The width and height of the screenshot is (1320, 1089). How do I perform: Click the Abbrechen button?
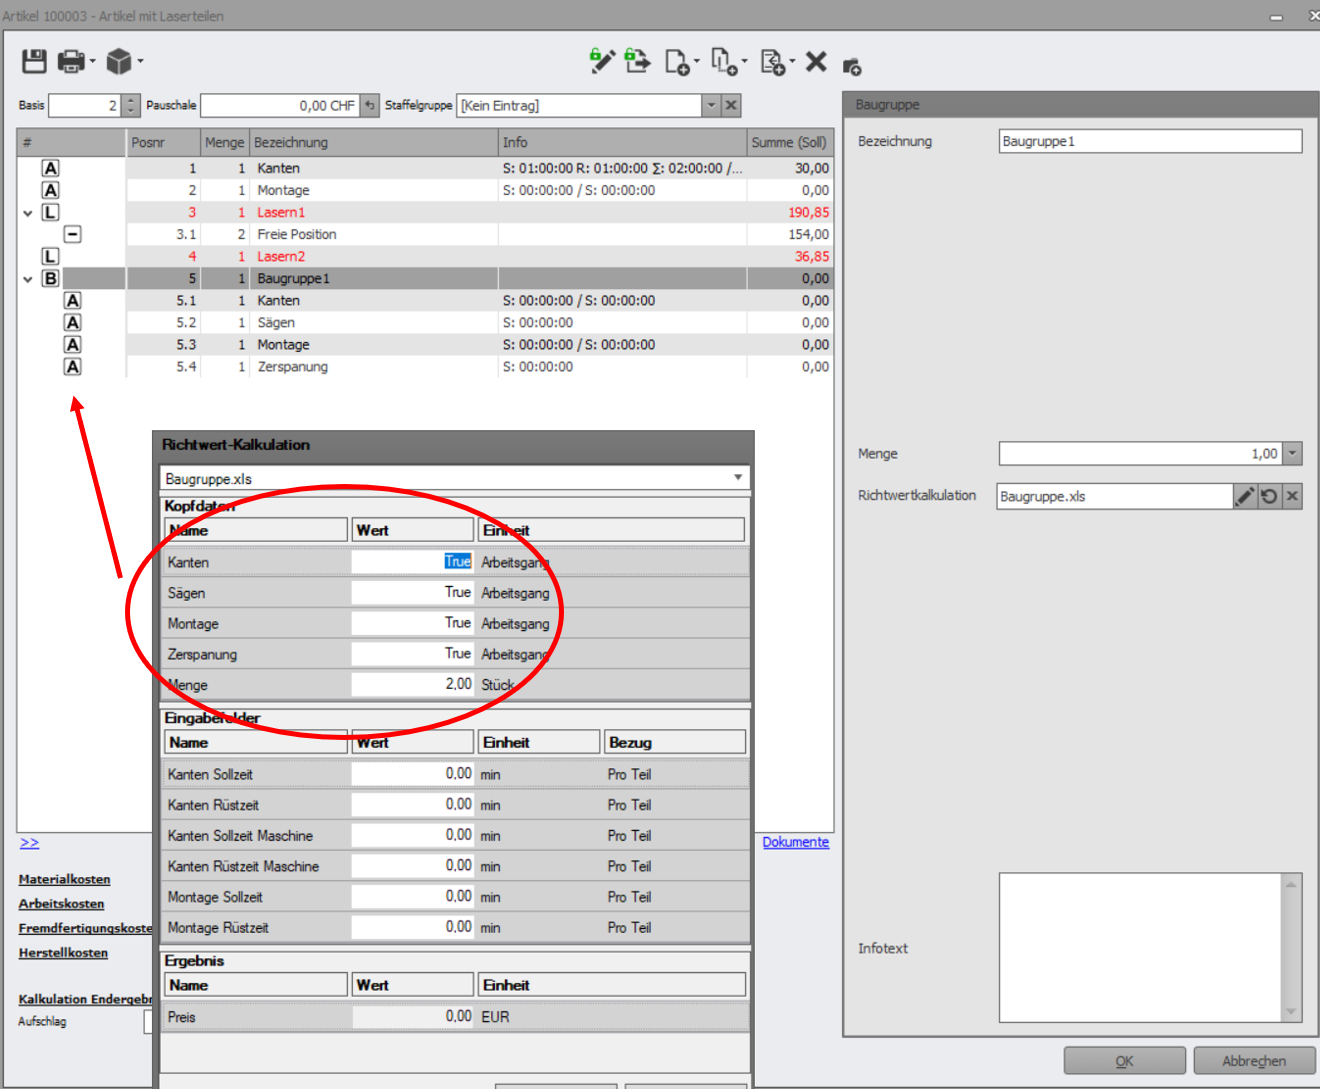1253,1061
